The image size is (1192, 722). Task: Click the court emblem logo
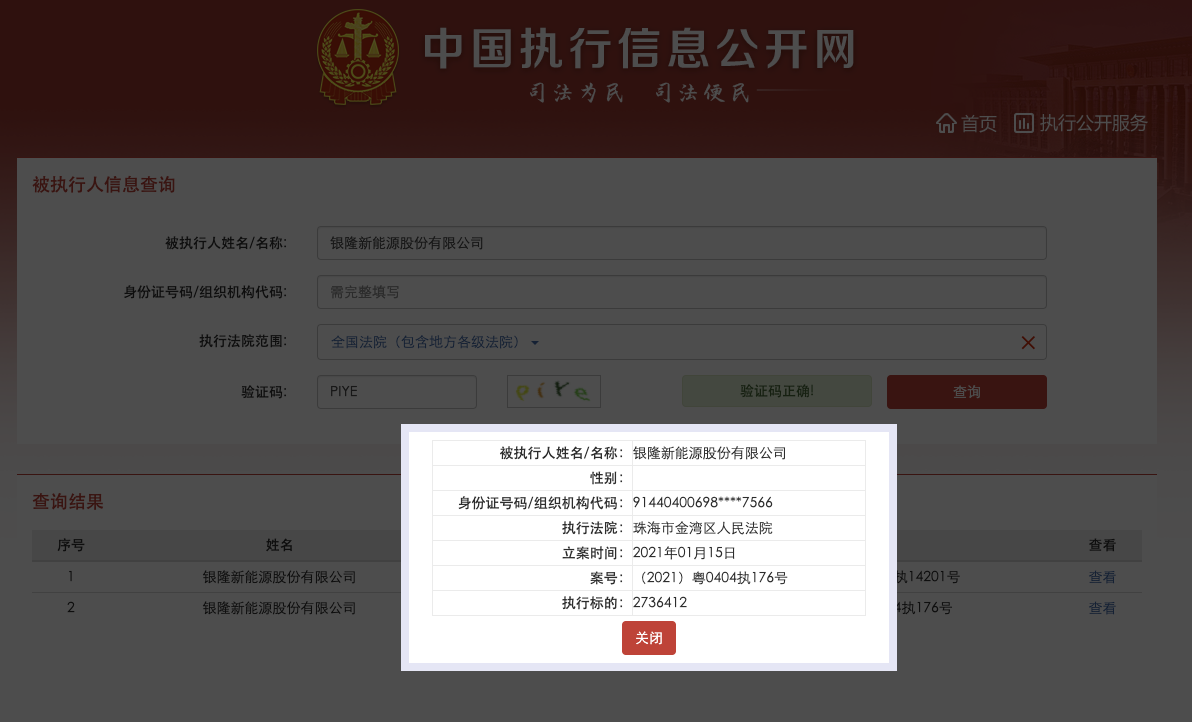(357, 57)
